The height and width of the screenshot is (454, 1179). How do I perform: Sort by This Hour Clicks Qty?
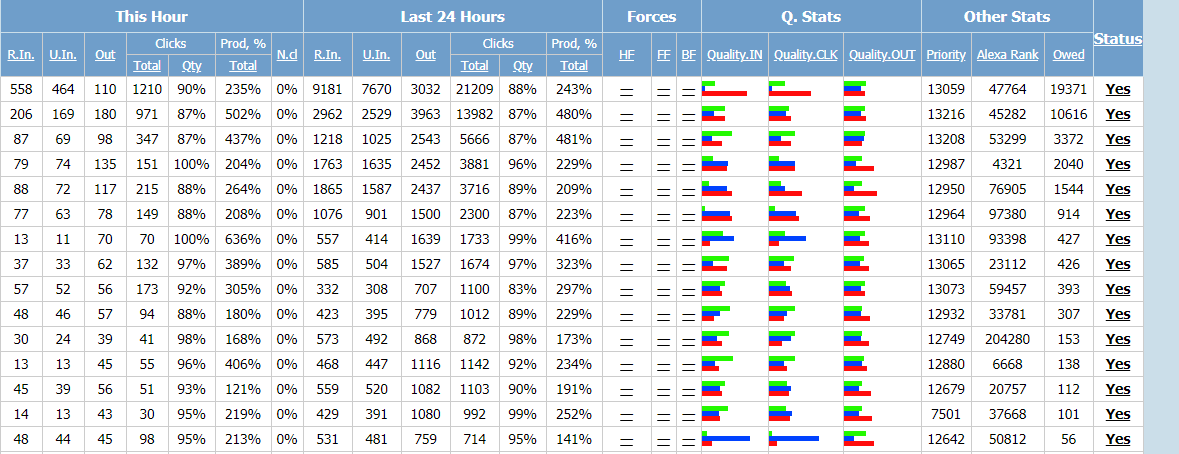coord(191,65)
